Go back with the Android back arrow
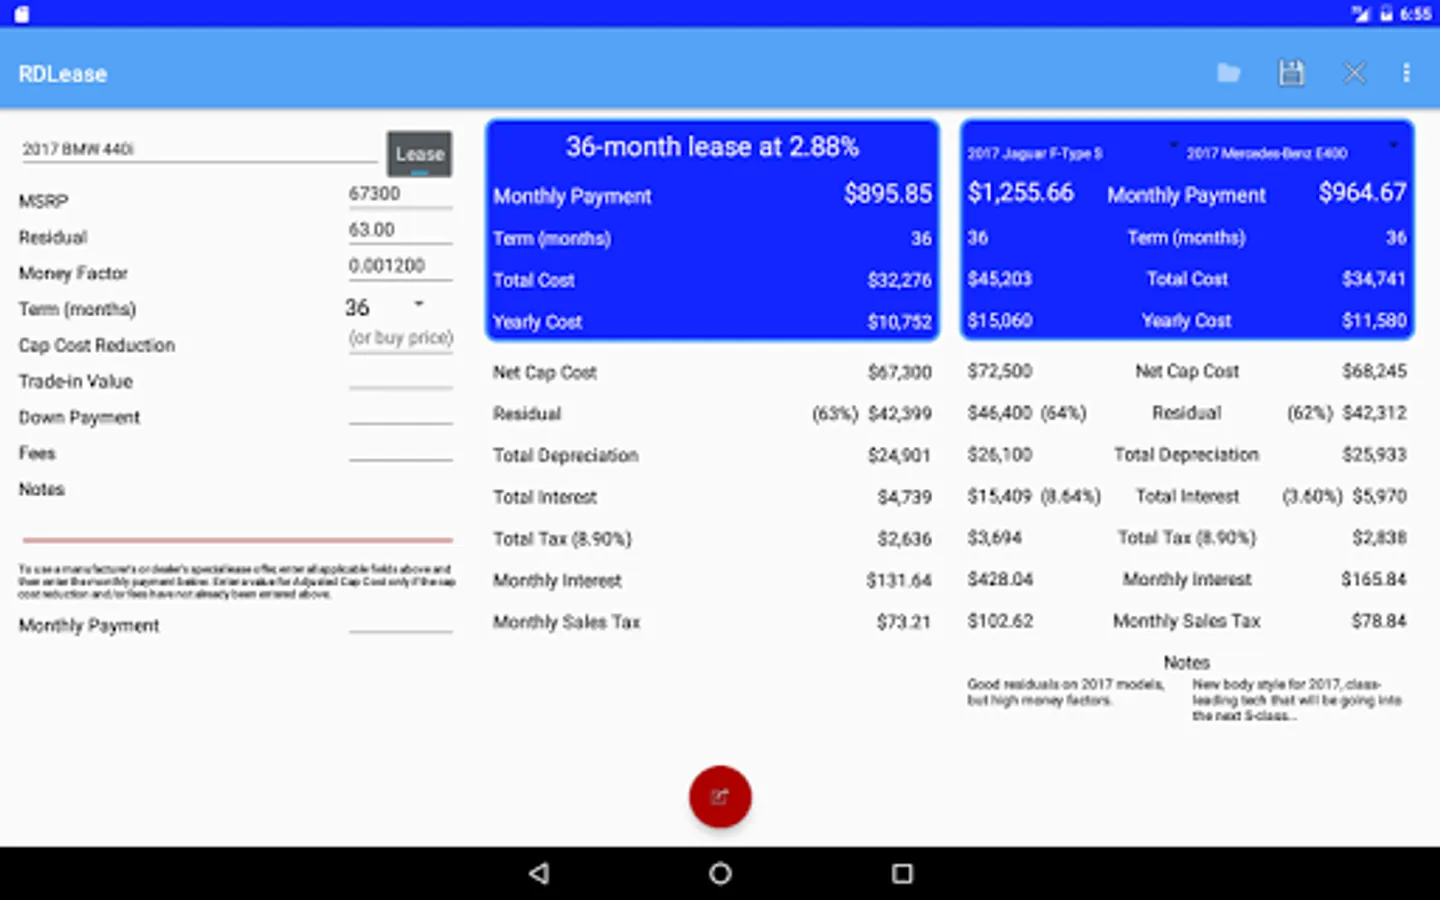 click(x=539, y=874)
